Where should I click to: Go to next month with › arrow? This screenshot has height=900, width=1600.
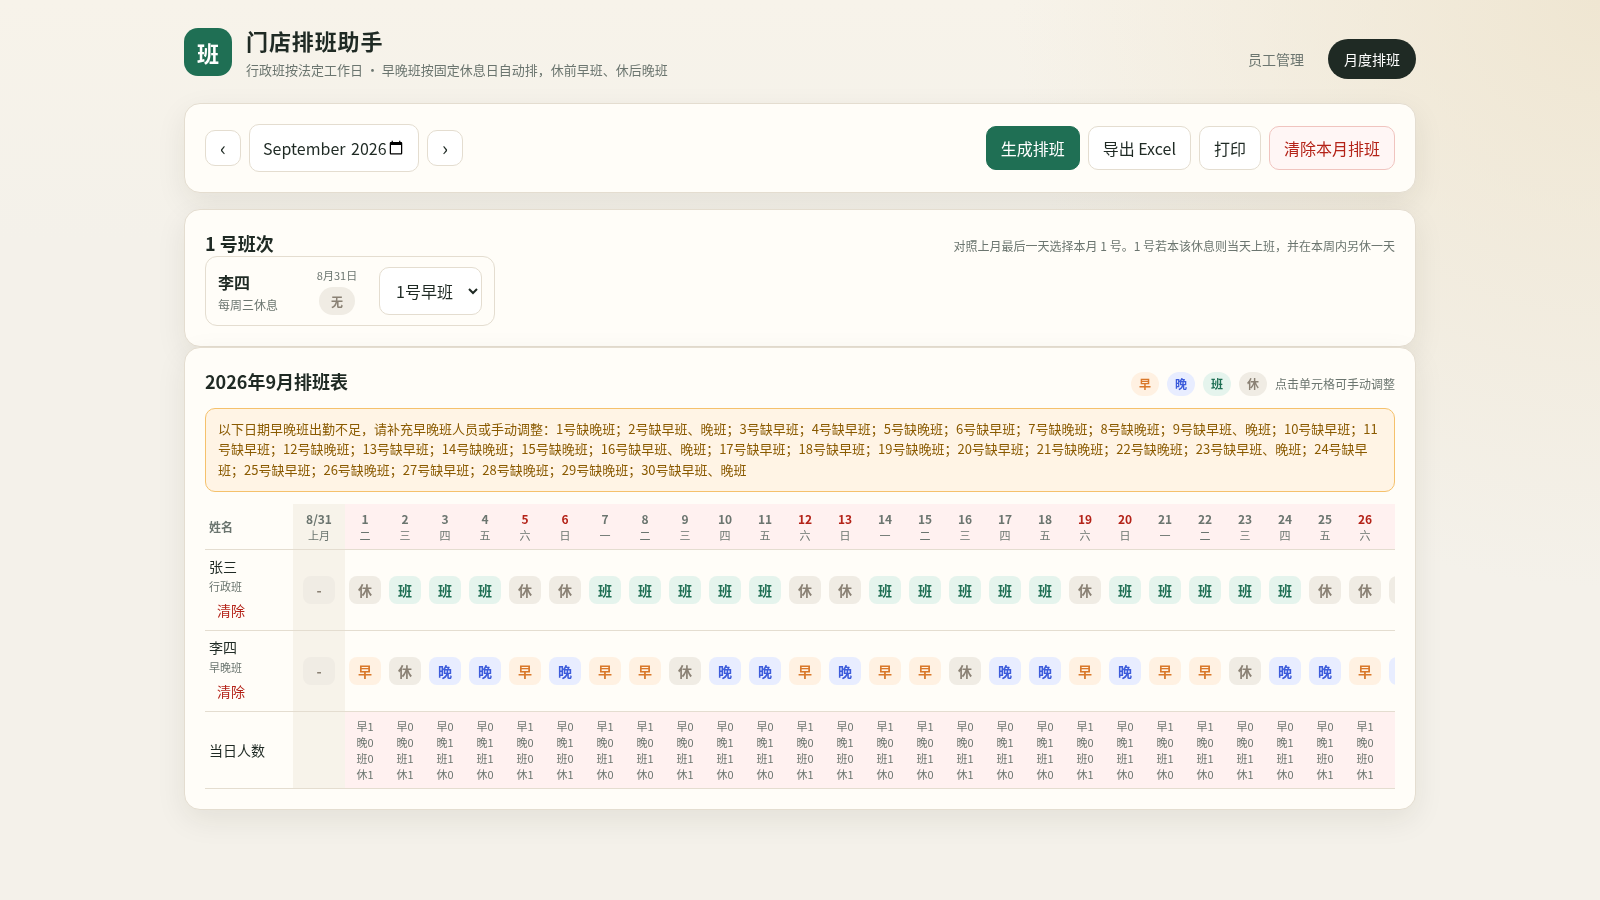click(x=445, y=148)
